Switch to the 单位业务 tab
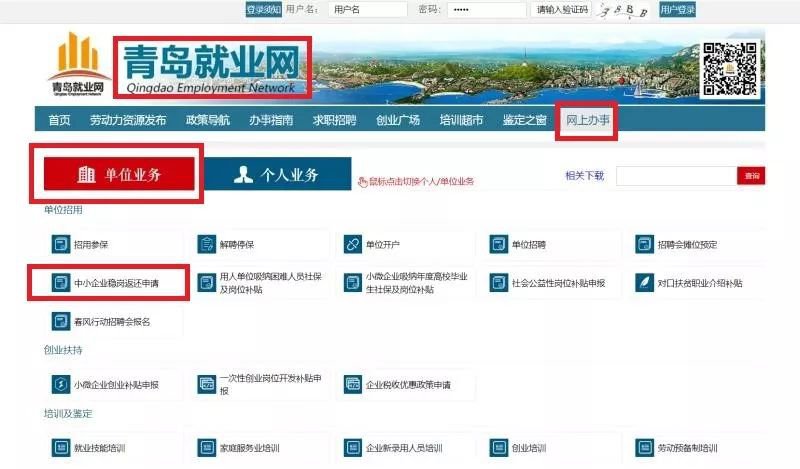Viewport: 800px width, 469px height. point(118,174)
